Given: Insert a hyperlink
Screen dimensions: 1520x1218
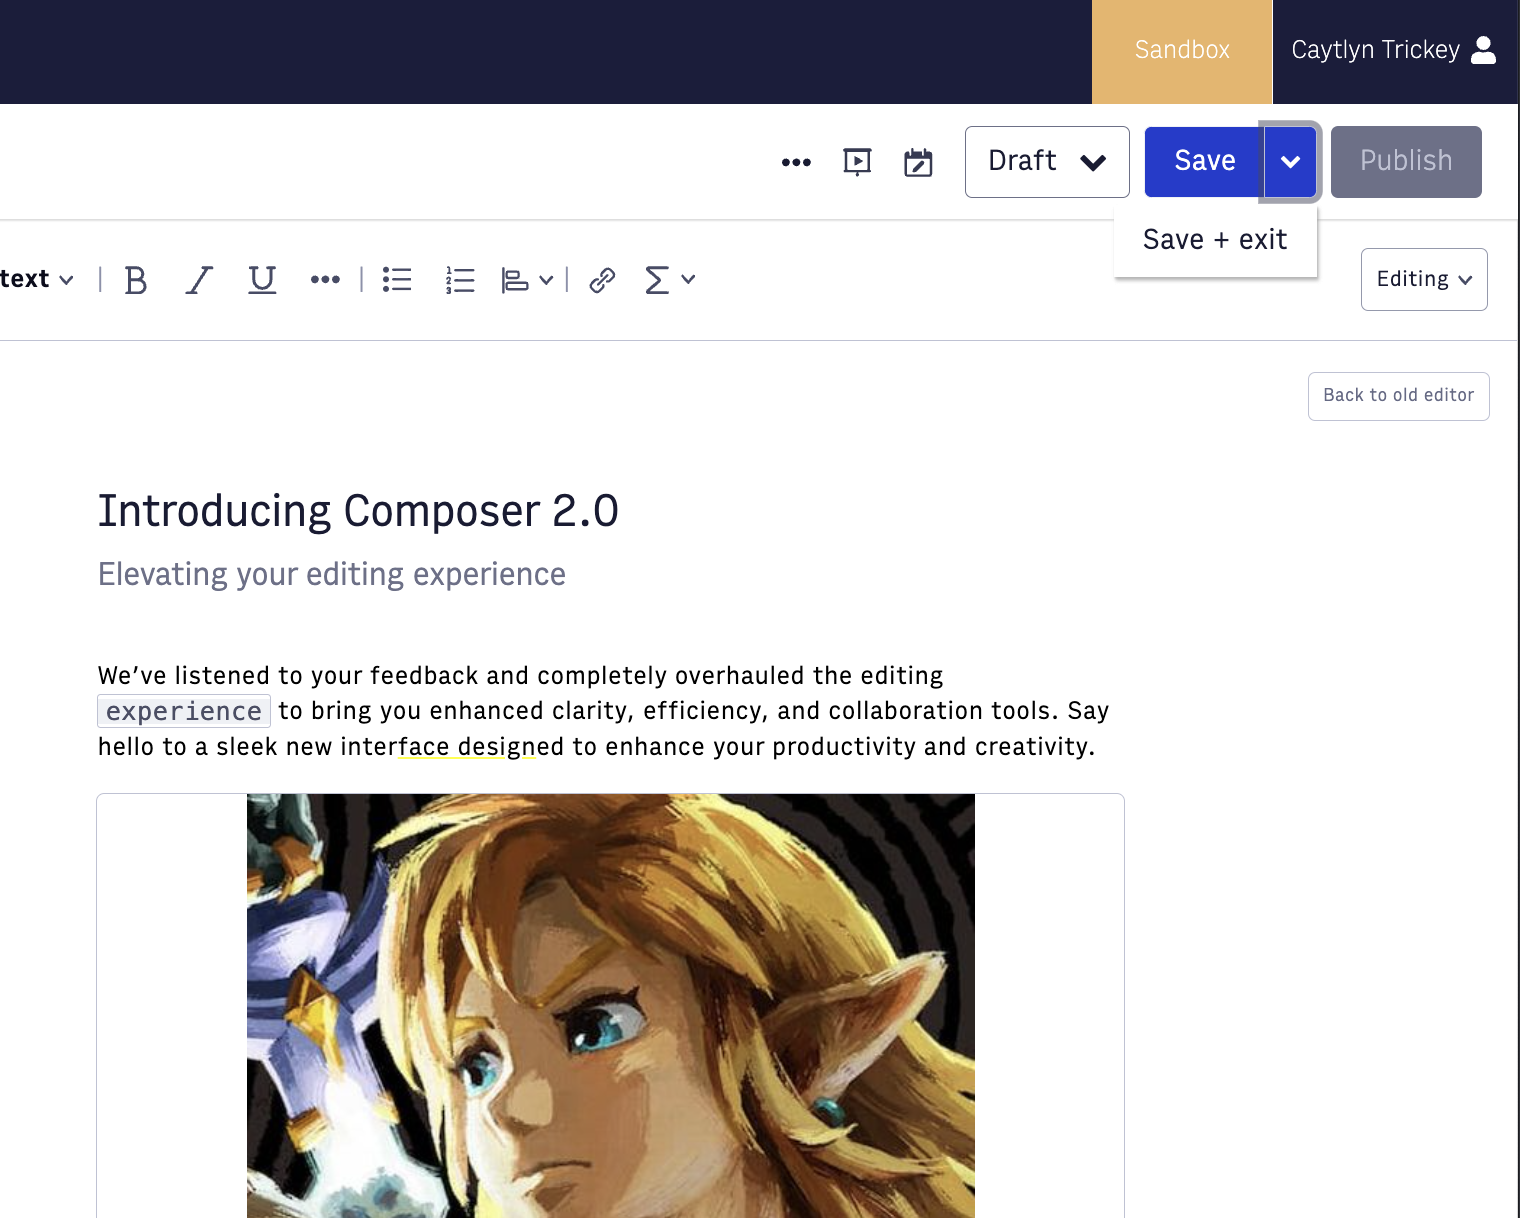Looking at the screenshot, I should click(x=602, y=280).
